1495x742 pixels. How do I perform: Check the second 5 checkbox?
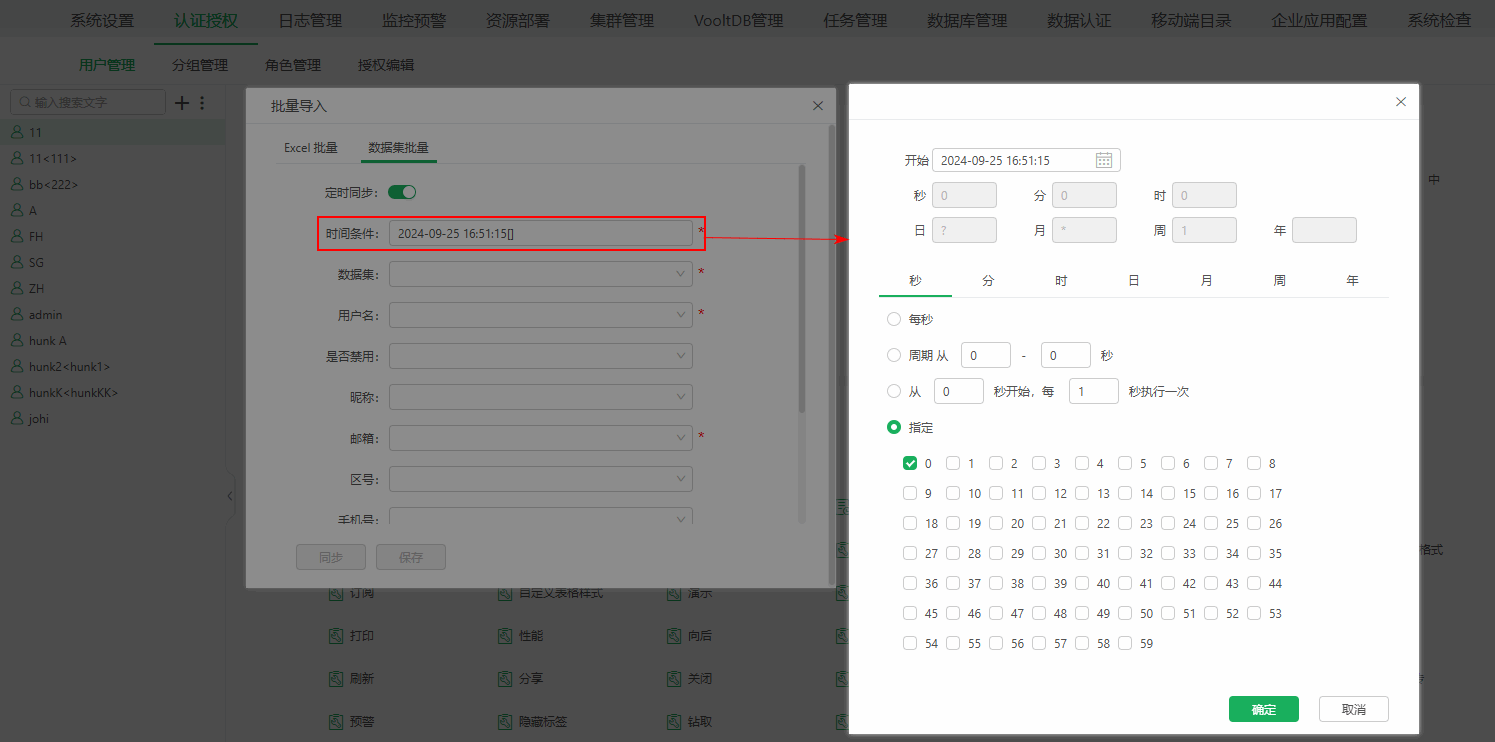(1125, 463)
